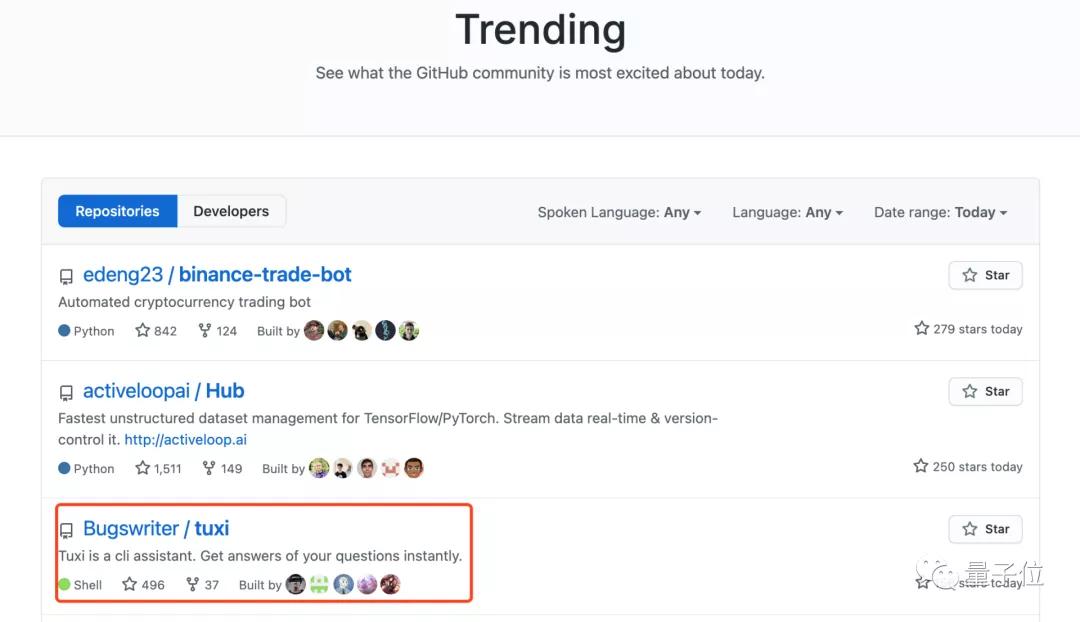Open fork list of Hub showing 149
1080x622 pixels.
[222, 468]
